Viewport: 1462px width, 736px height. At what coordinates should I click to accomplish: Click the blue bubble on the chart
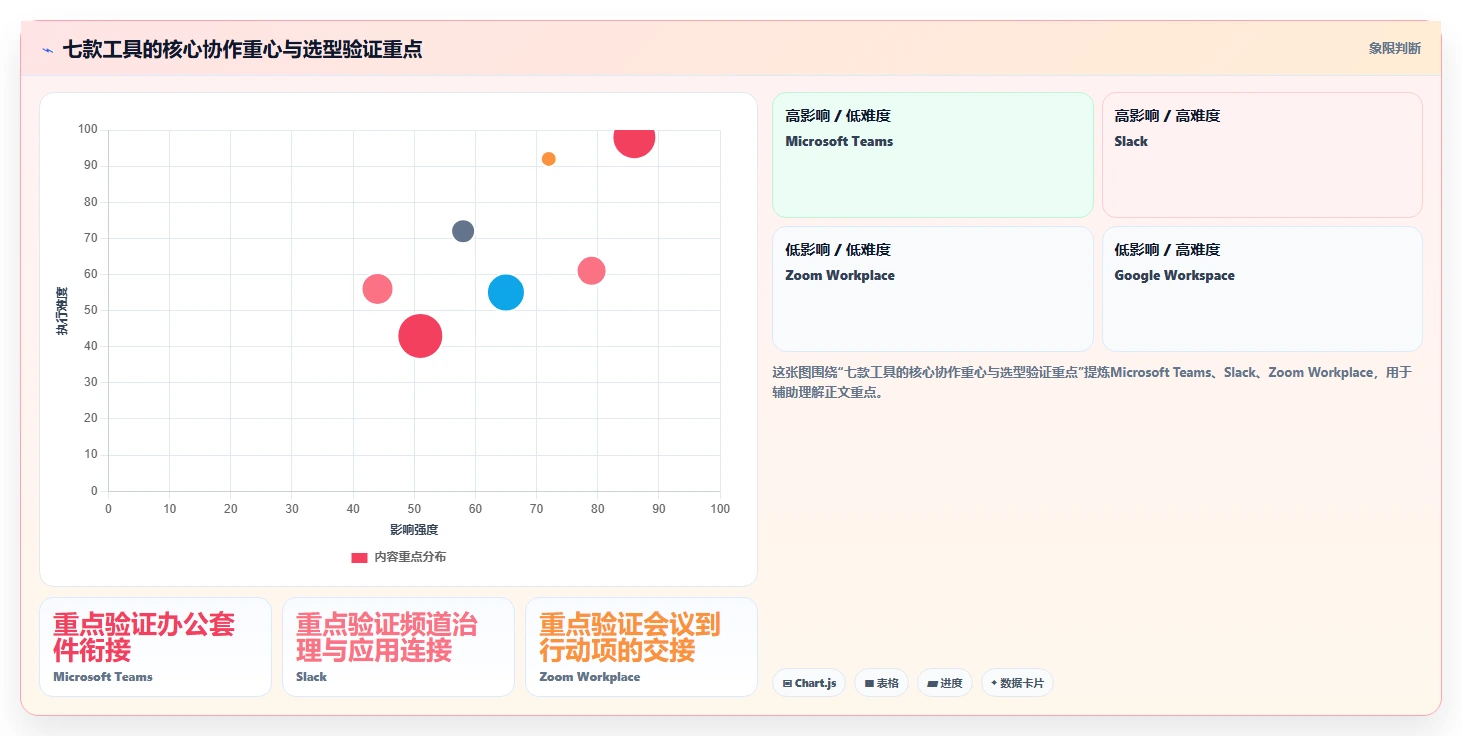click(506, 292)
